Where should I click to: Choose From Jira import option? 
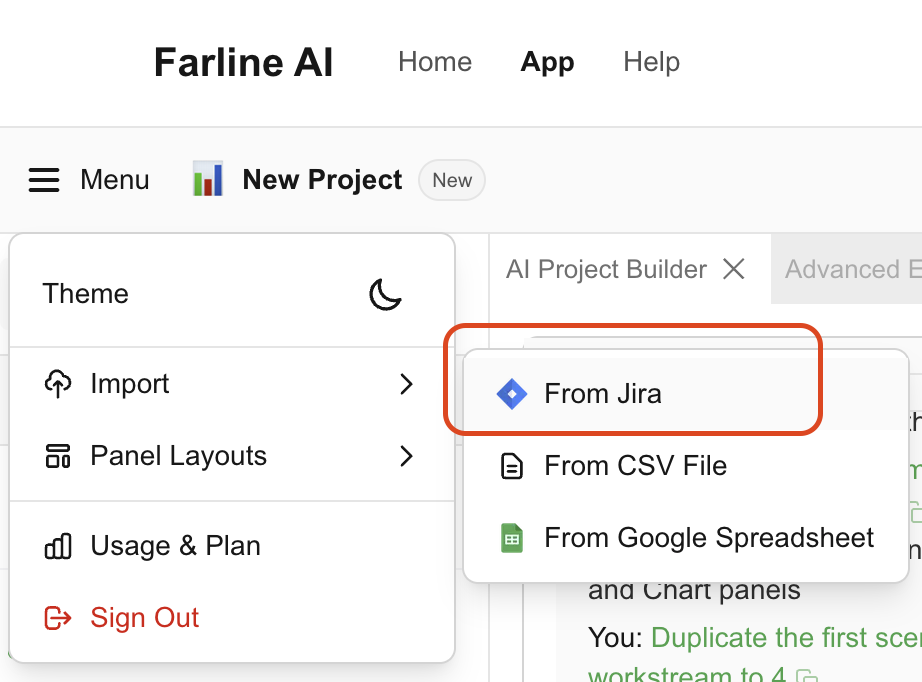click(x=603, y=394)
